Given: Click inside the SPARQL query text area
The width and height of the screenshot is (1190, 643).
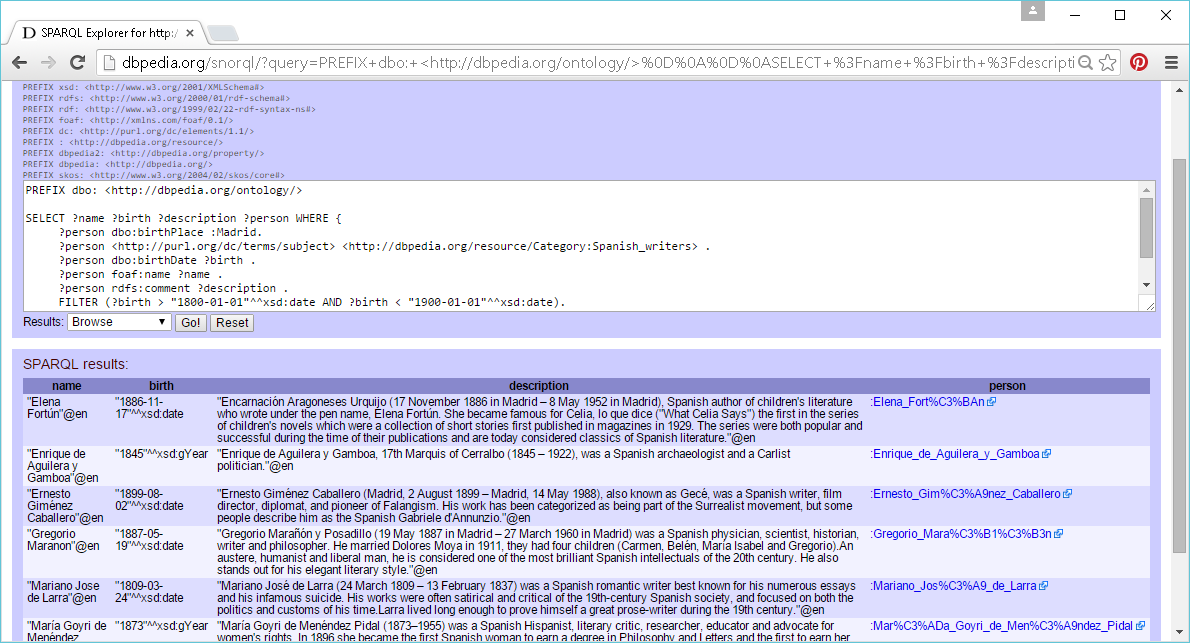Looking at the screenshot, I should click(x=581, y=246).
